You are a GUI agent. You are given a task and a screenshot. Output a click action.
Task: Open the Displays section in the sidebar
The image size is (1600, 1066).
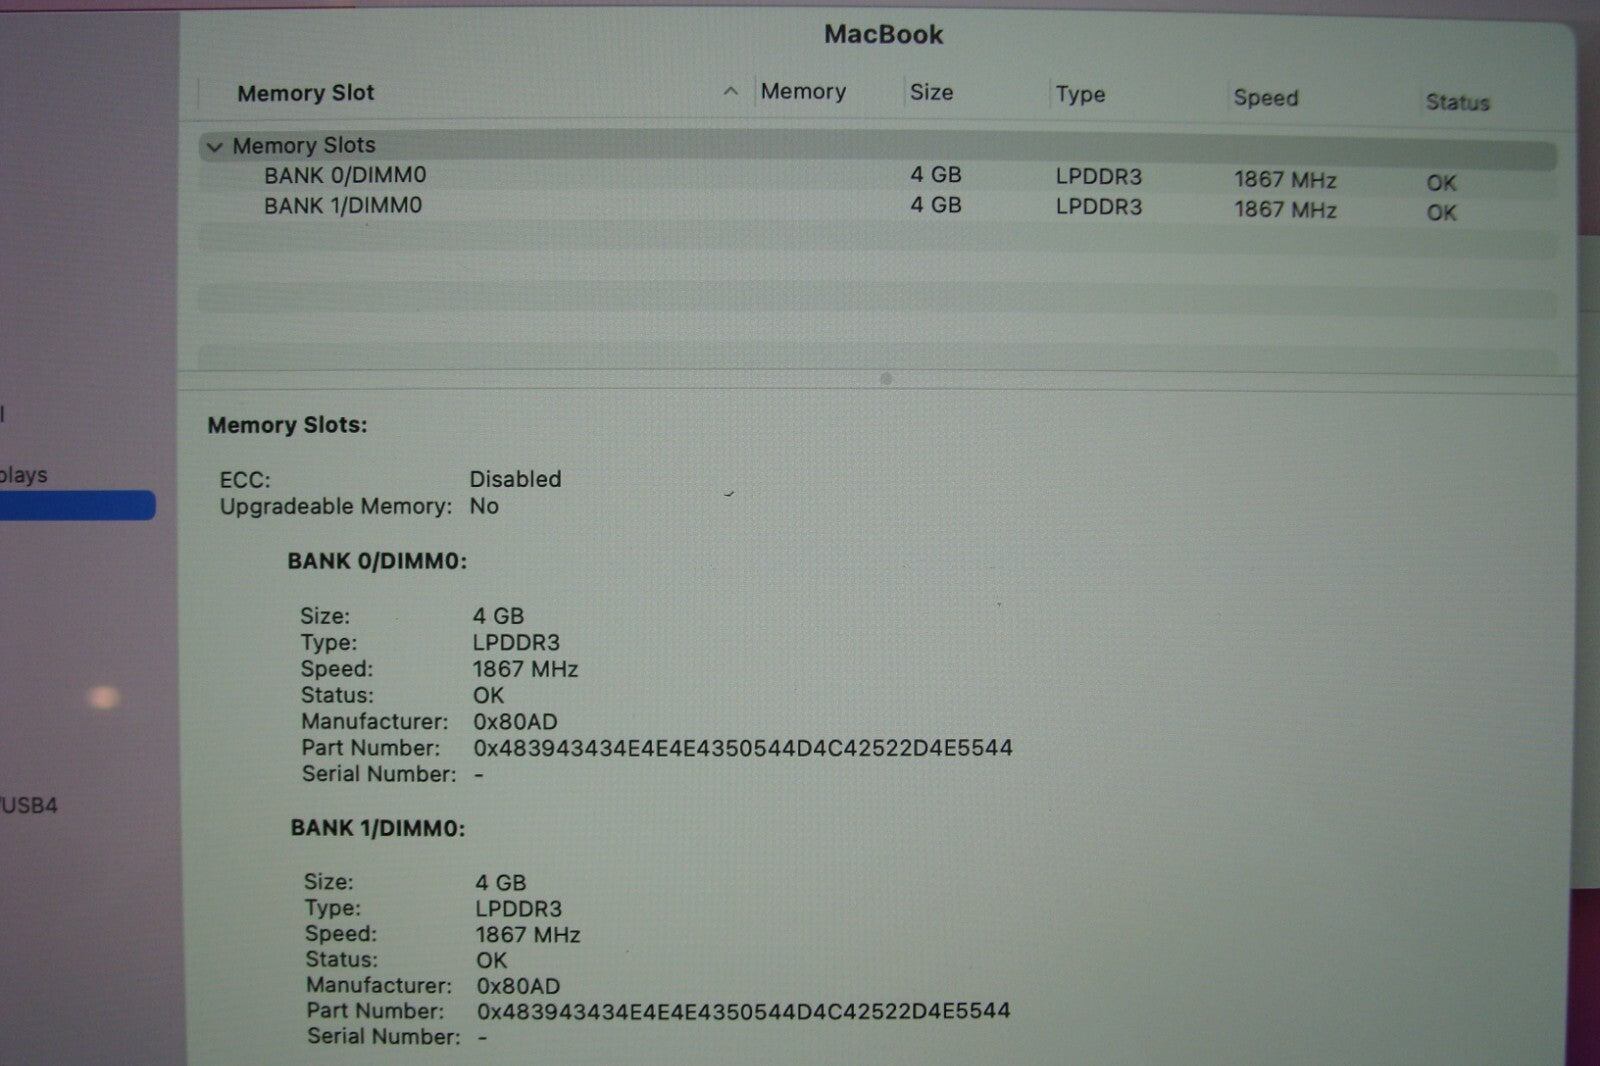(x=24, y=474)
